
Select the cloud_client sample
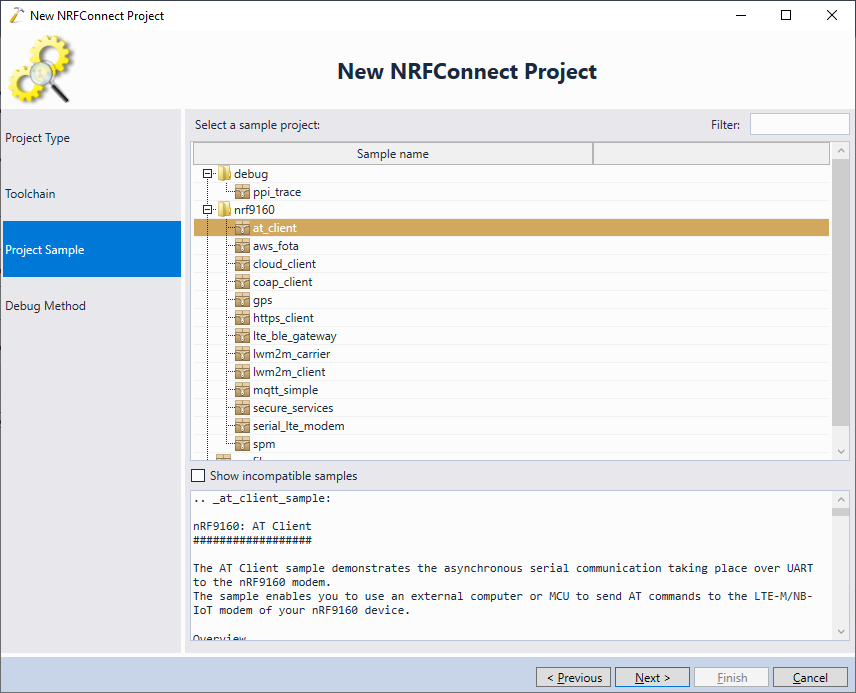tap(284, 264)
